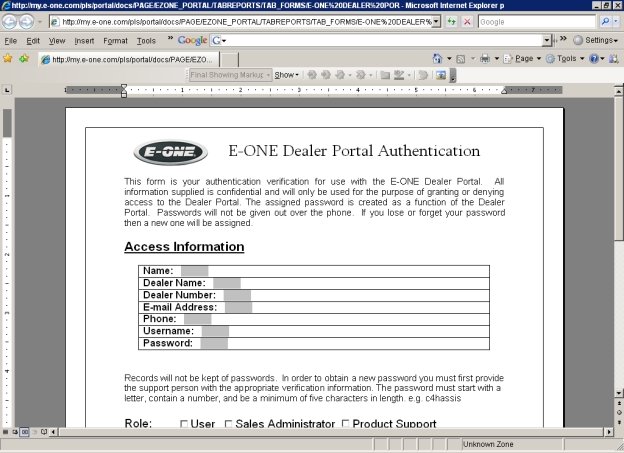Click the Help question mark icon
The height and width of the screenshot is (453, 624).
(x=594, y=59)
